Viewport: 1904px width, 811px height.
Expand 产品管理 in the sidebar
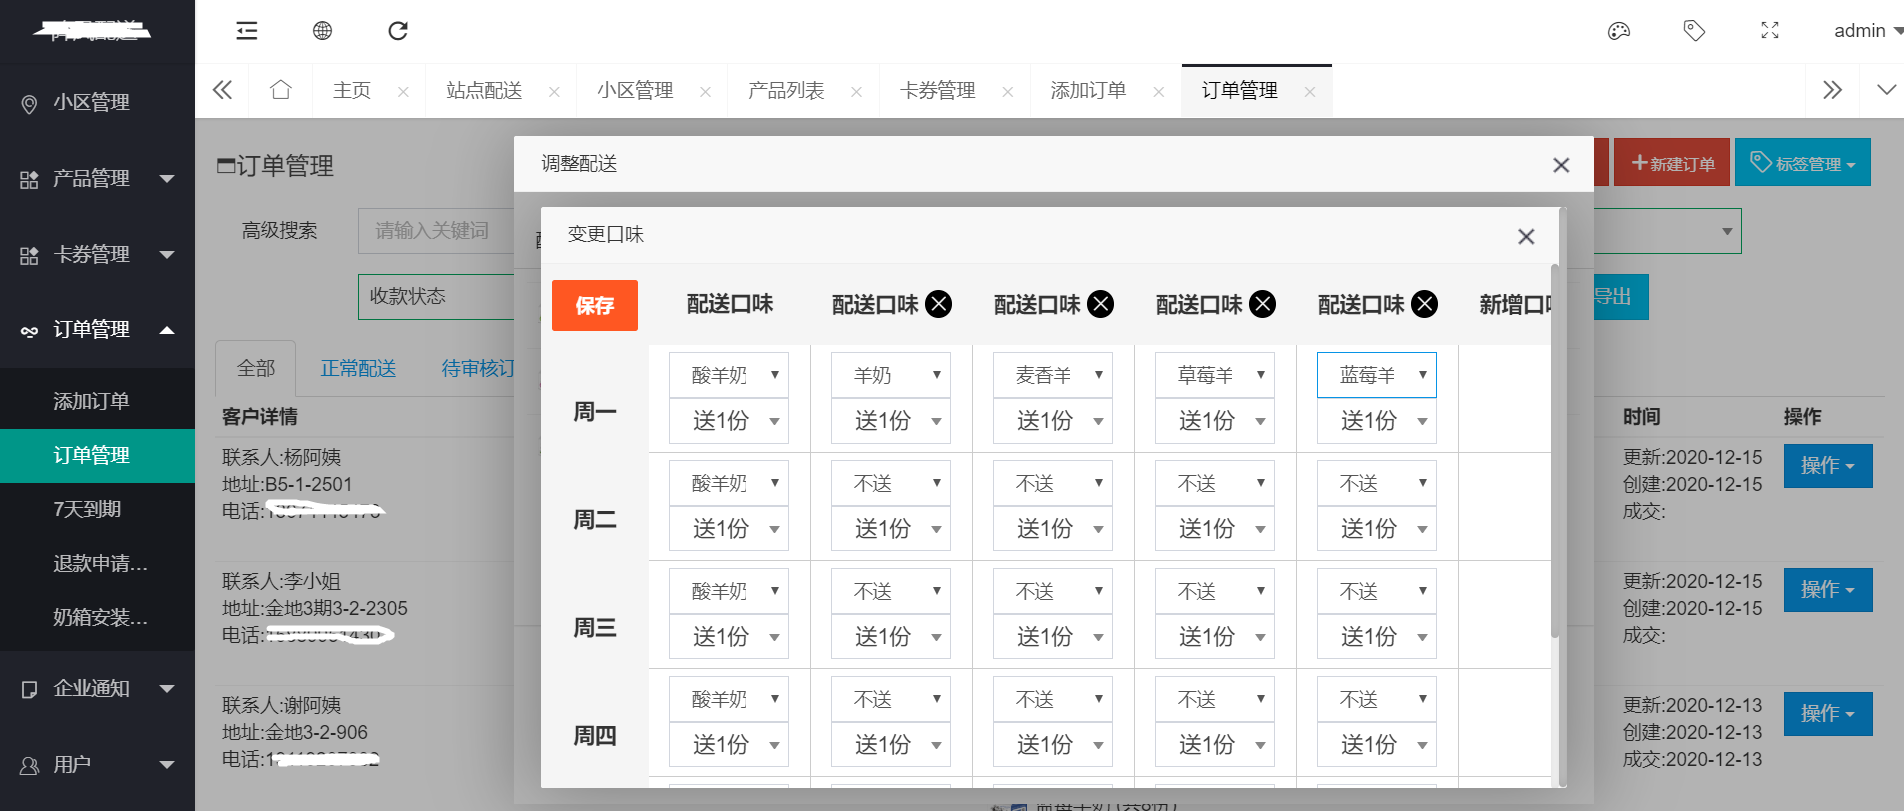coord(97,179)
